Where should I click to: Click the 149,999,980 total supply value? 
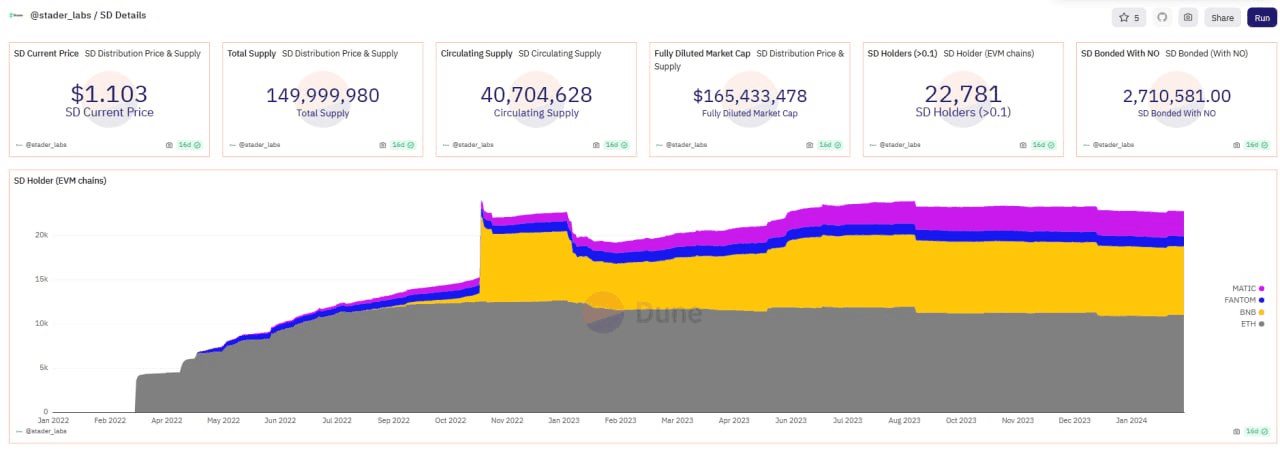(323, 95)
